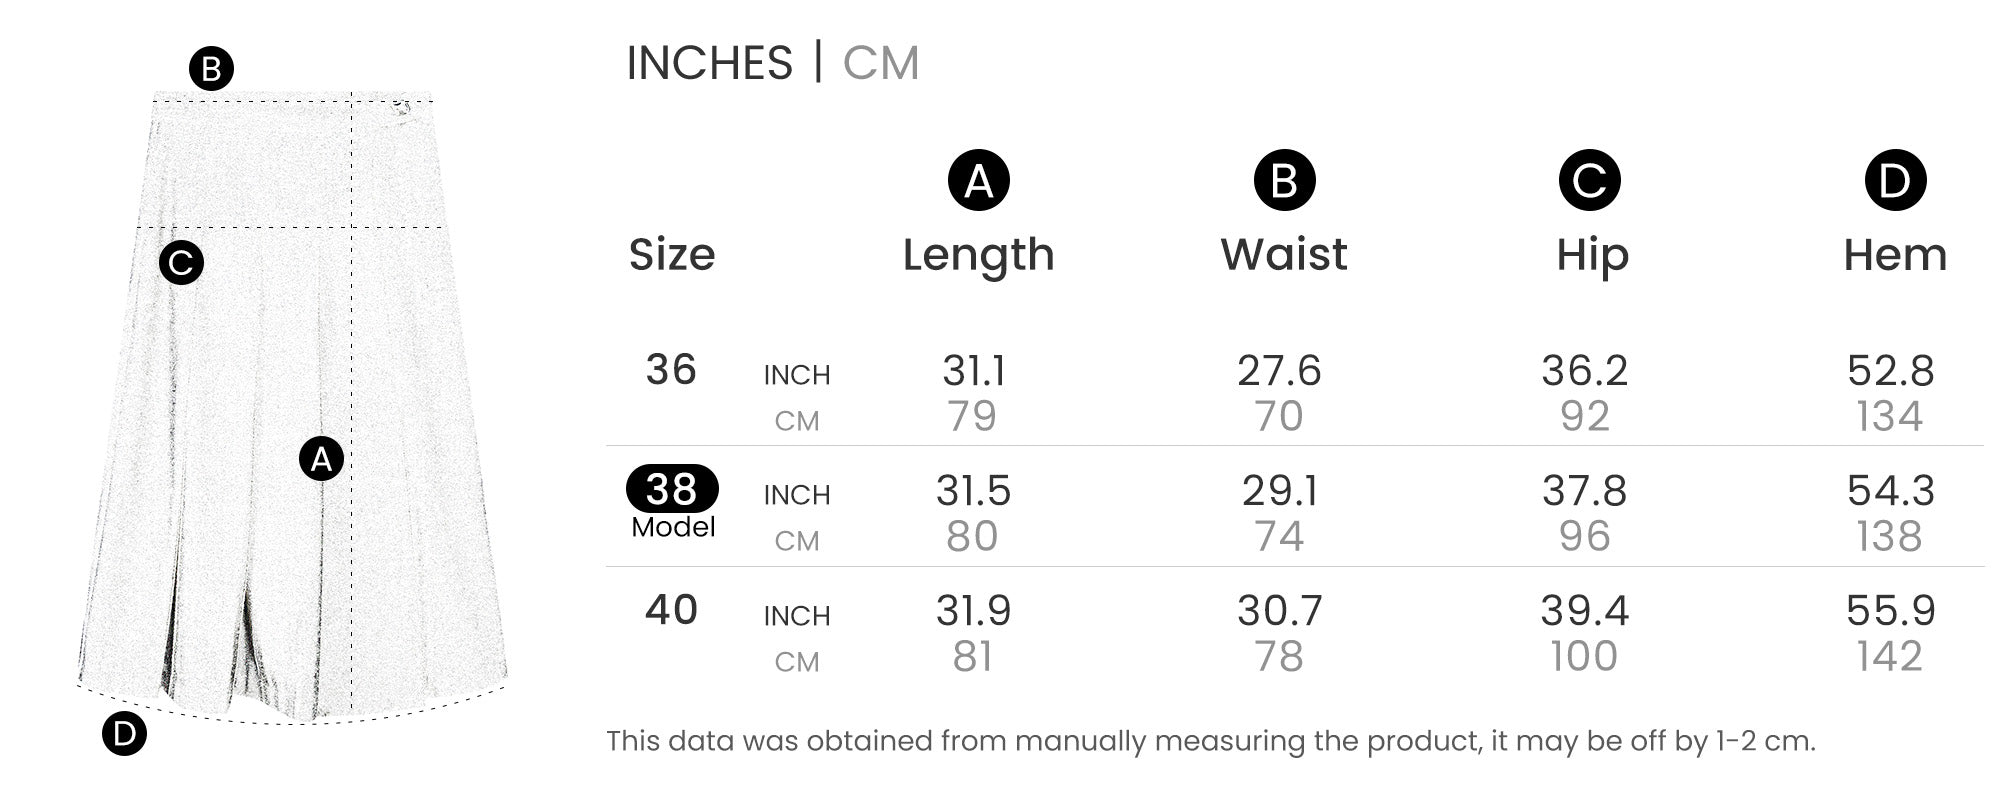Viewport: 2000px width, 806px height.
Task: Choose size 40 in the size column
Action: coord(671,610)
